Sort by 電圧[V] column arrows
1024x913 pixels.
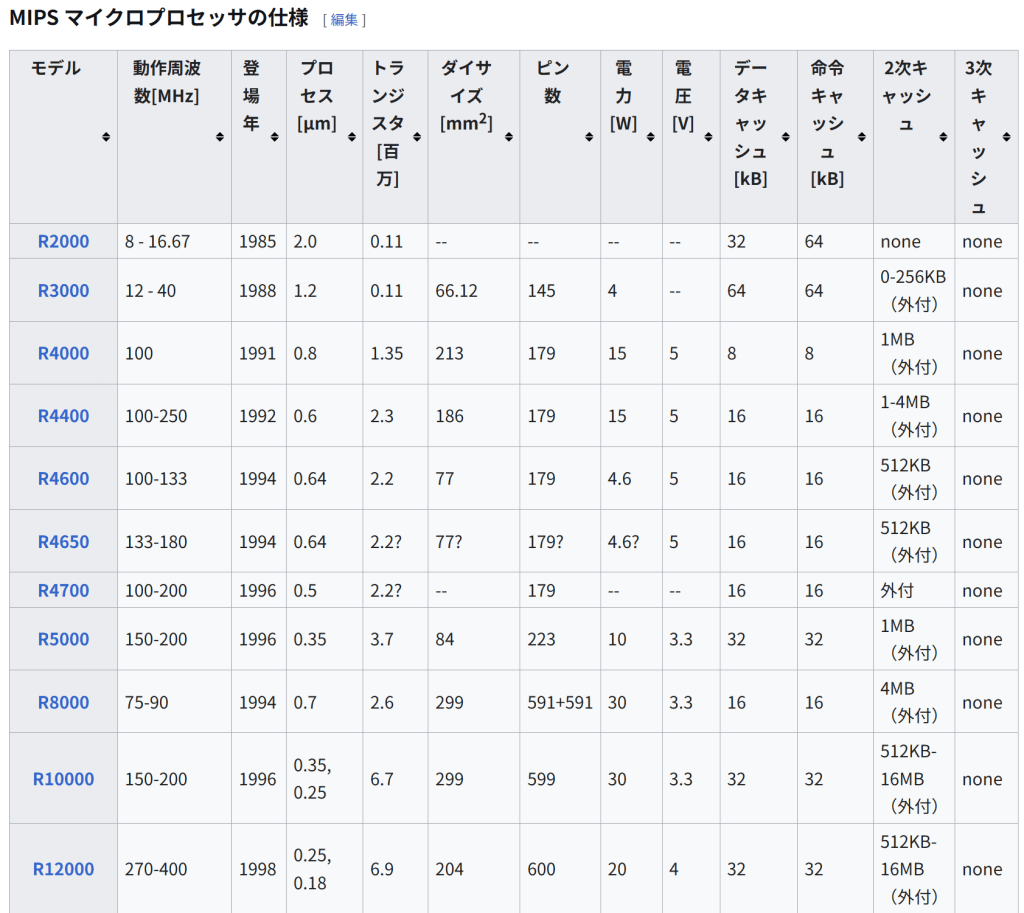click(709, 137)
